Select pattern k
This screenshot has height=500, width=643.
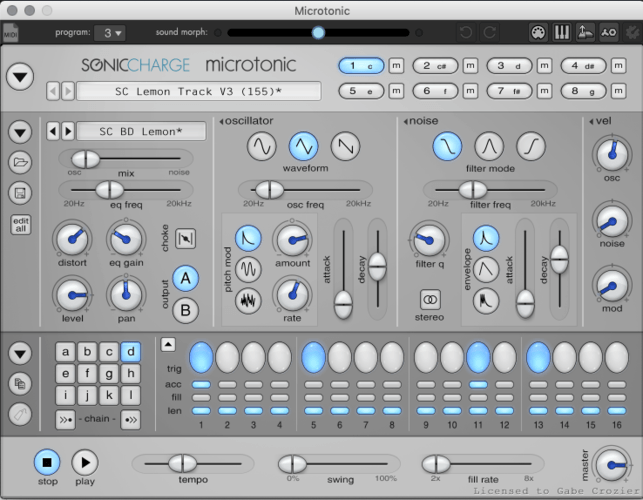click(x=109, y=395)
